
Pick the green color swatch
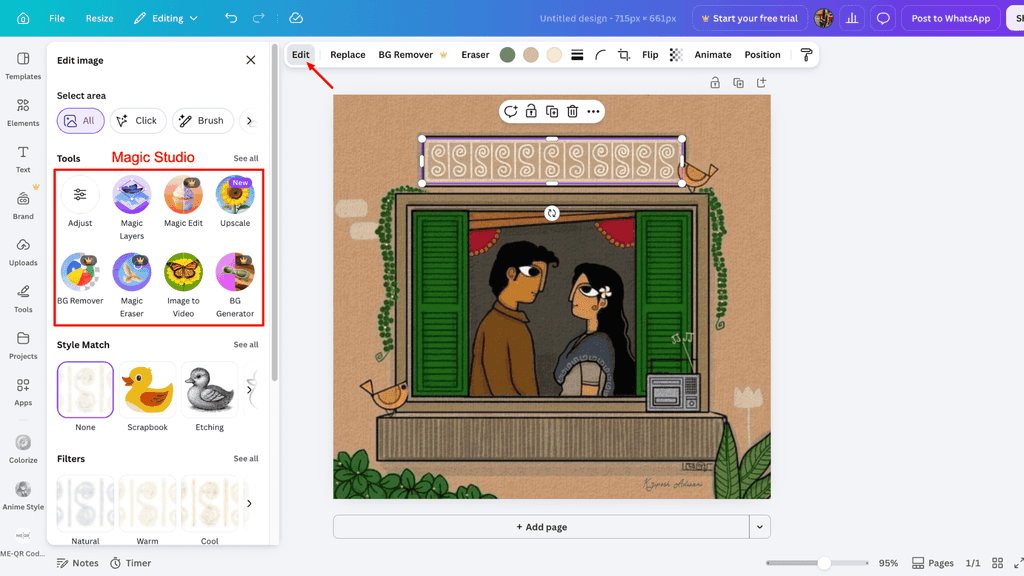tap(507, 55)
